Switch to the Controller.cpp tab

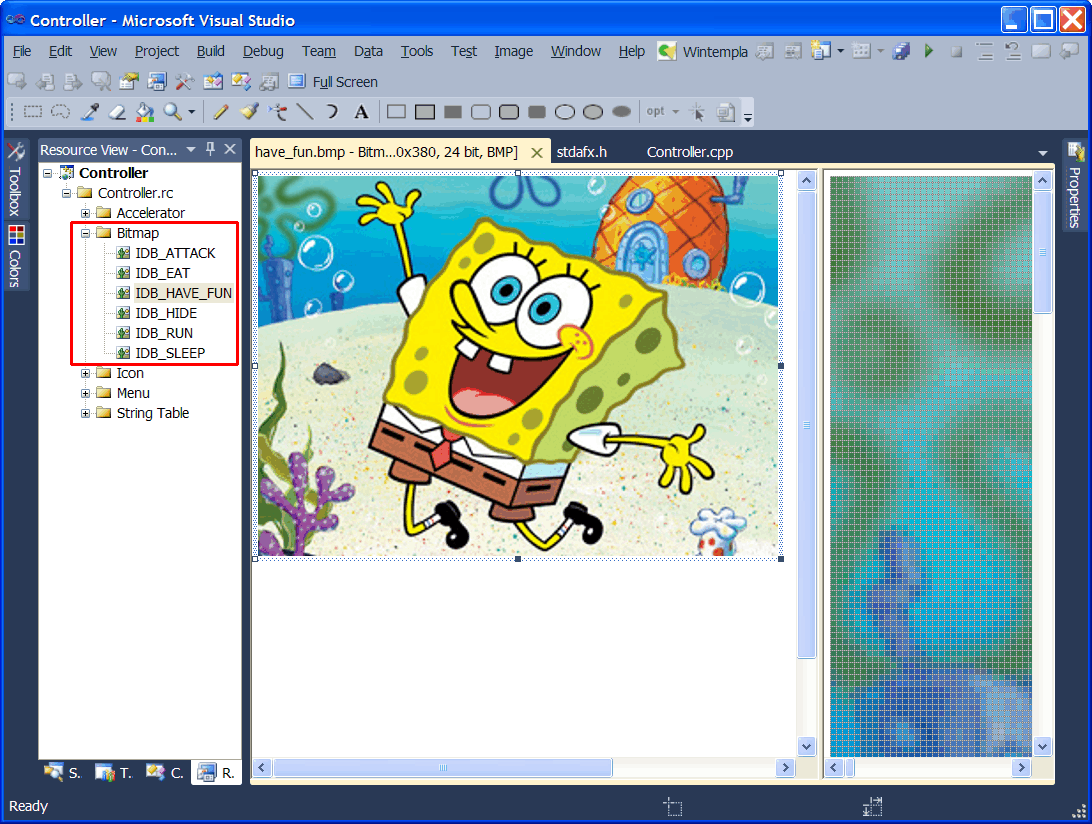(689, 152)
